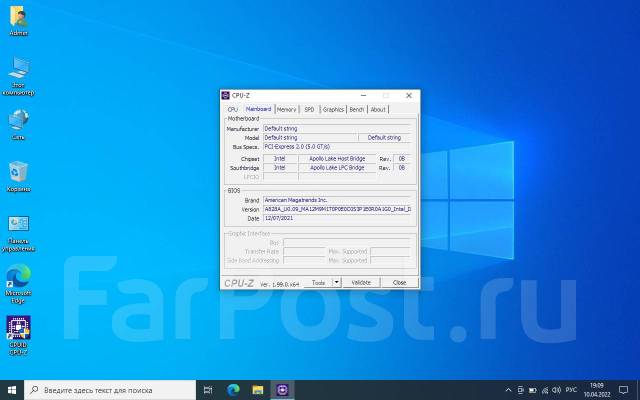
Task: Open the Graphics tab
Action: click(333, 109)
